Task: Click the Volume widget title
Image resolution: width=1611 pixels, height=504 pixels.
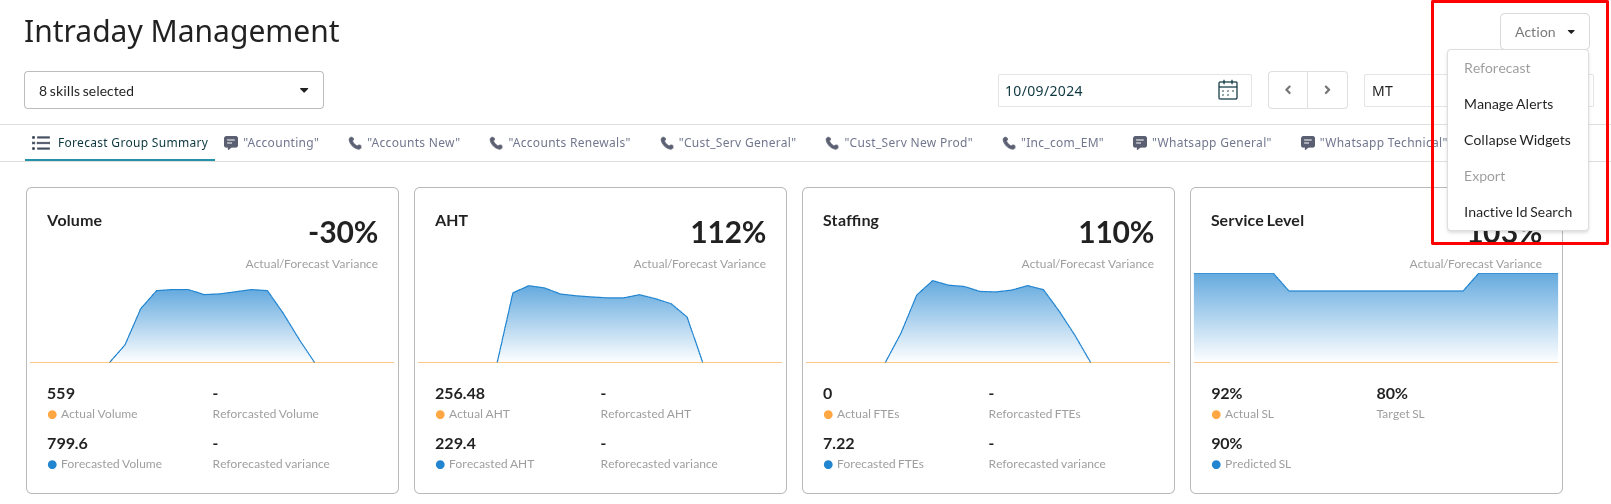Action: (x=74, y=220)
